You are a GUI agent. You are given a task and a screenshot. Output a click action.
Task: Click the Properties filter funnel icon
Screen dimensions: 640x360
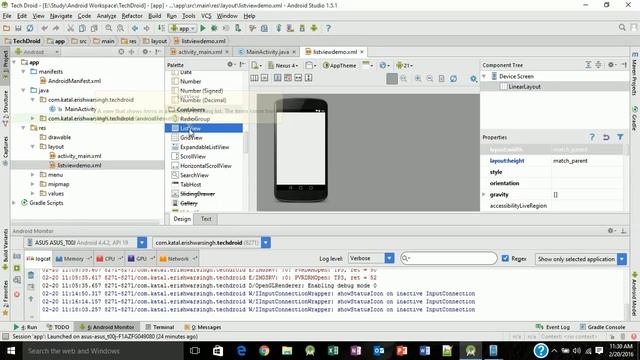point(620,137)
